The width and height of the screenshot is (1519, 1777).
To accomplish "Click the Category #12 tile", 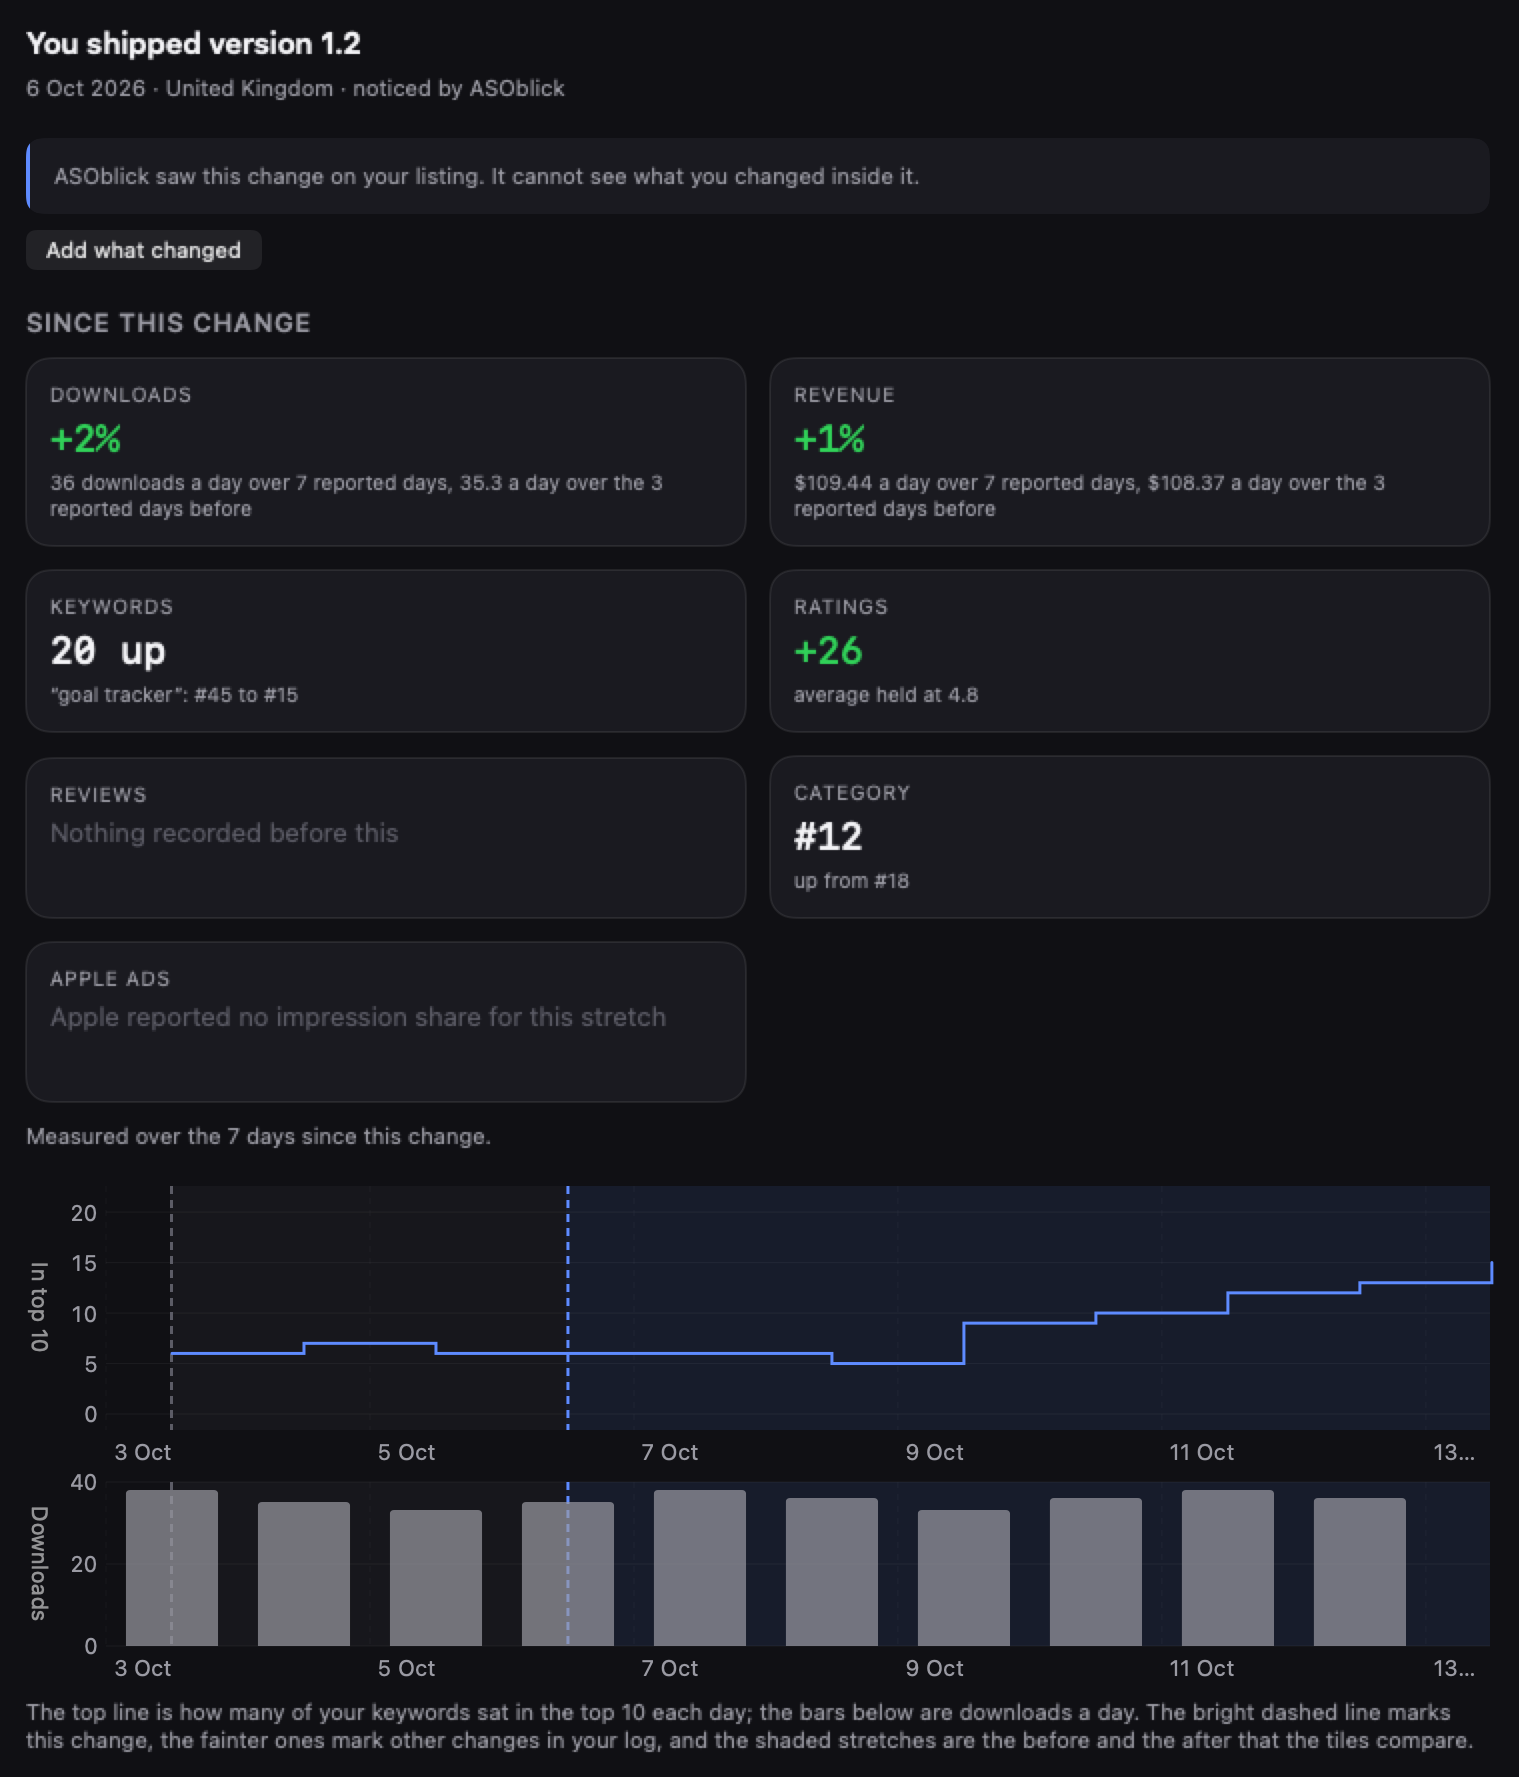I will (x=1130, y=837).
